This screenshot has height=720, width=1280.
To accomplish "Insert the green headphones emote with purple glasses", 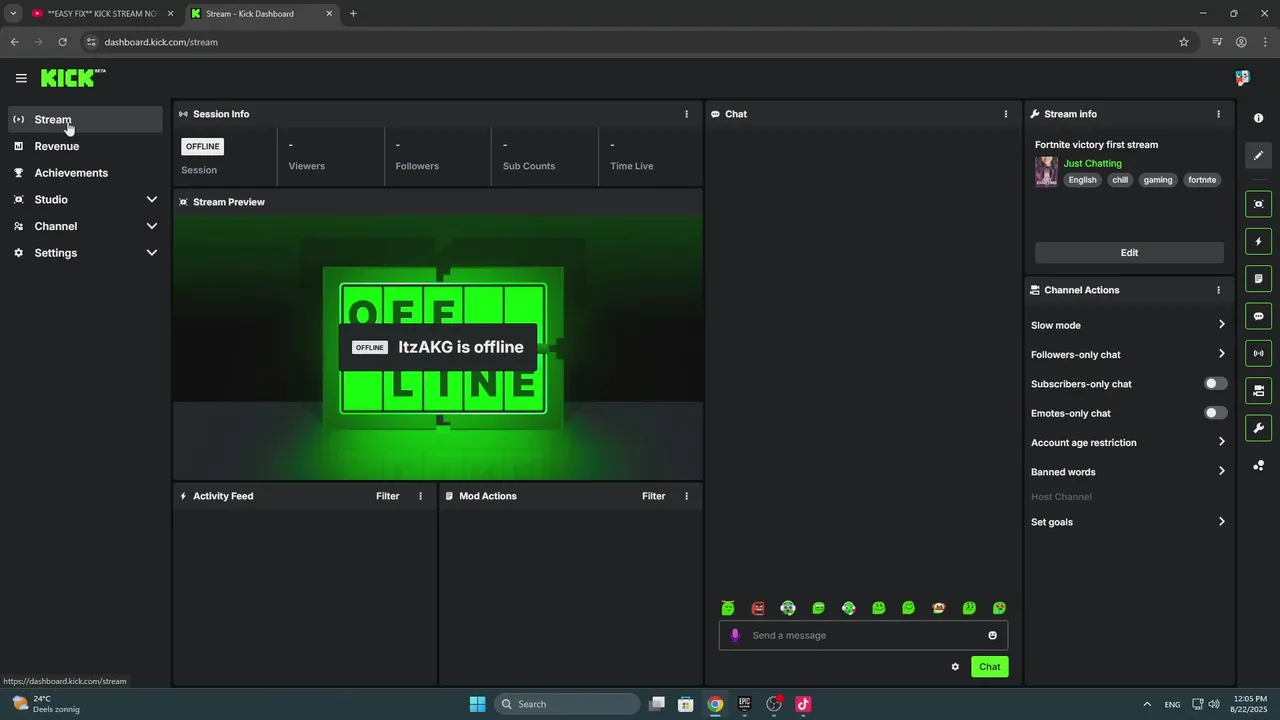I will click(788, 608).
